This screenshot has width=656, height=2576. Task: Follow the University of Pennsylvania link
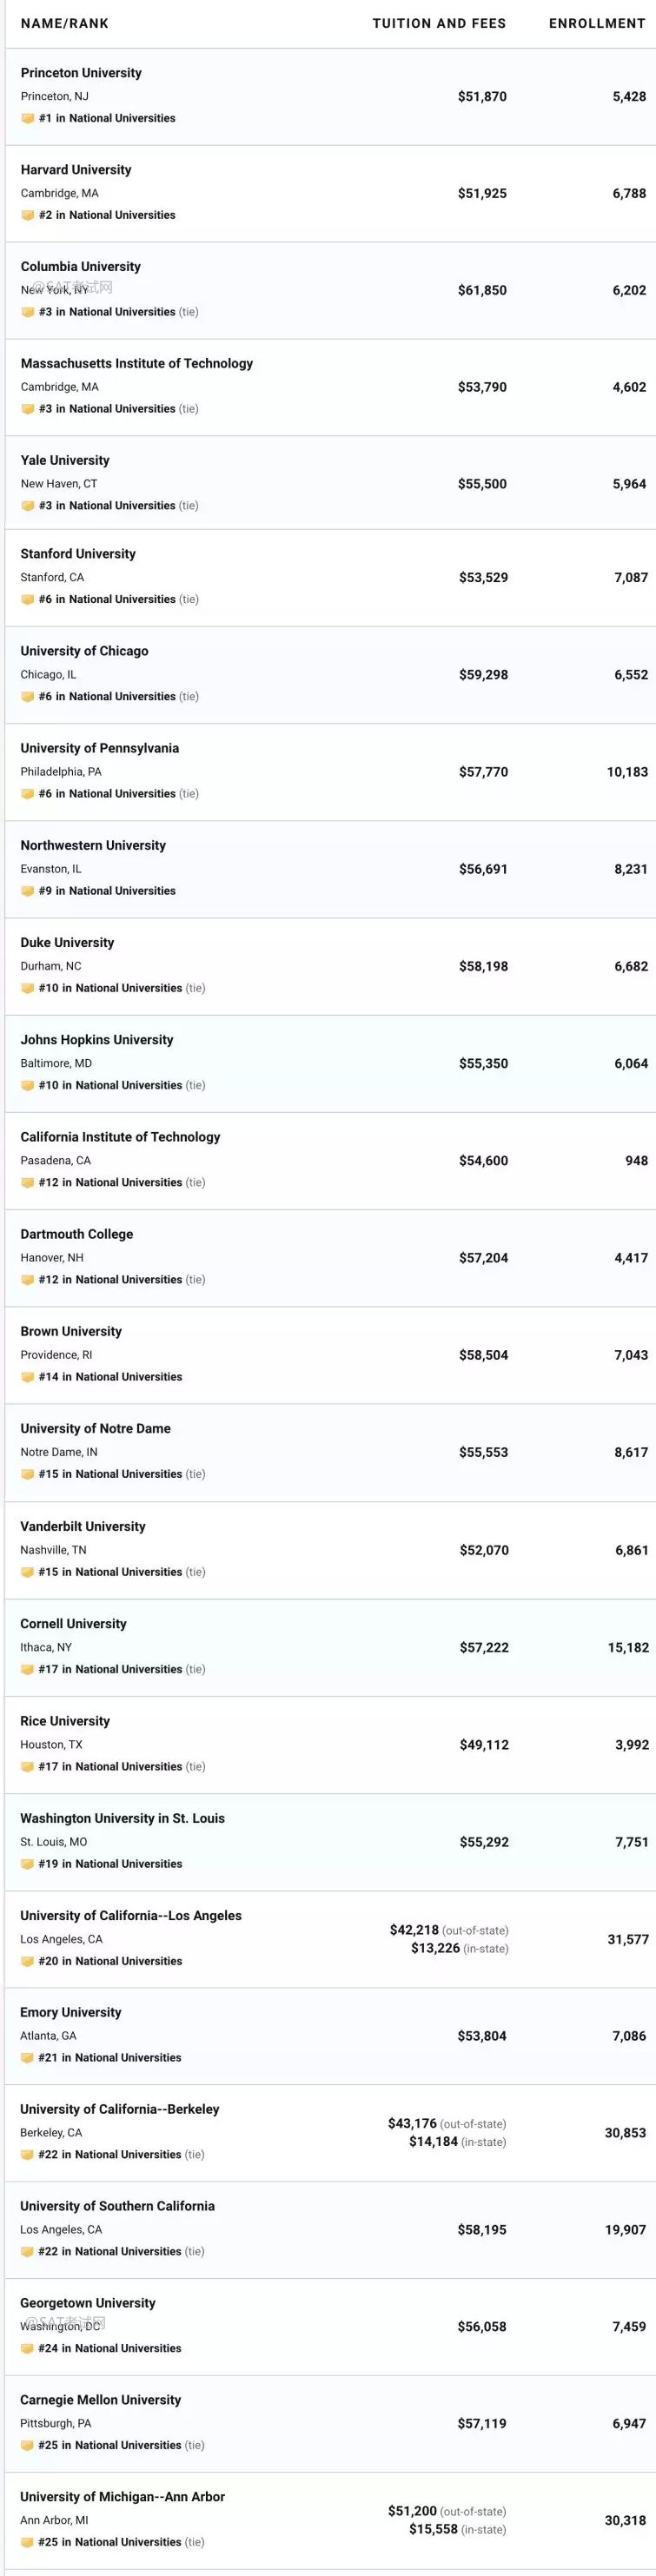coord(100,748)
